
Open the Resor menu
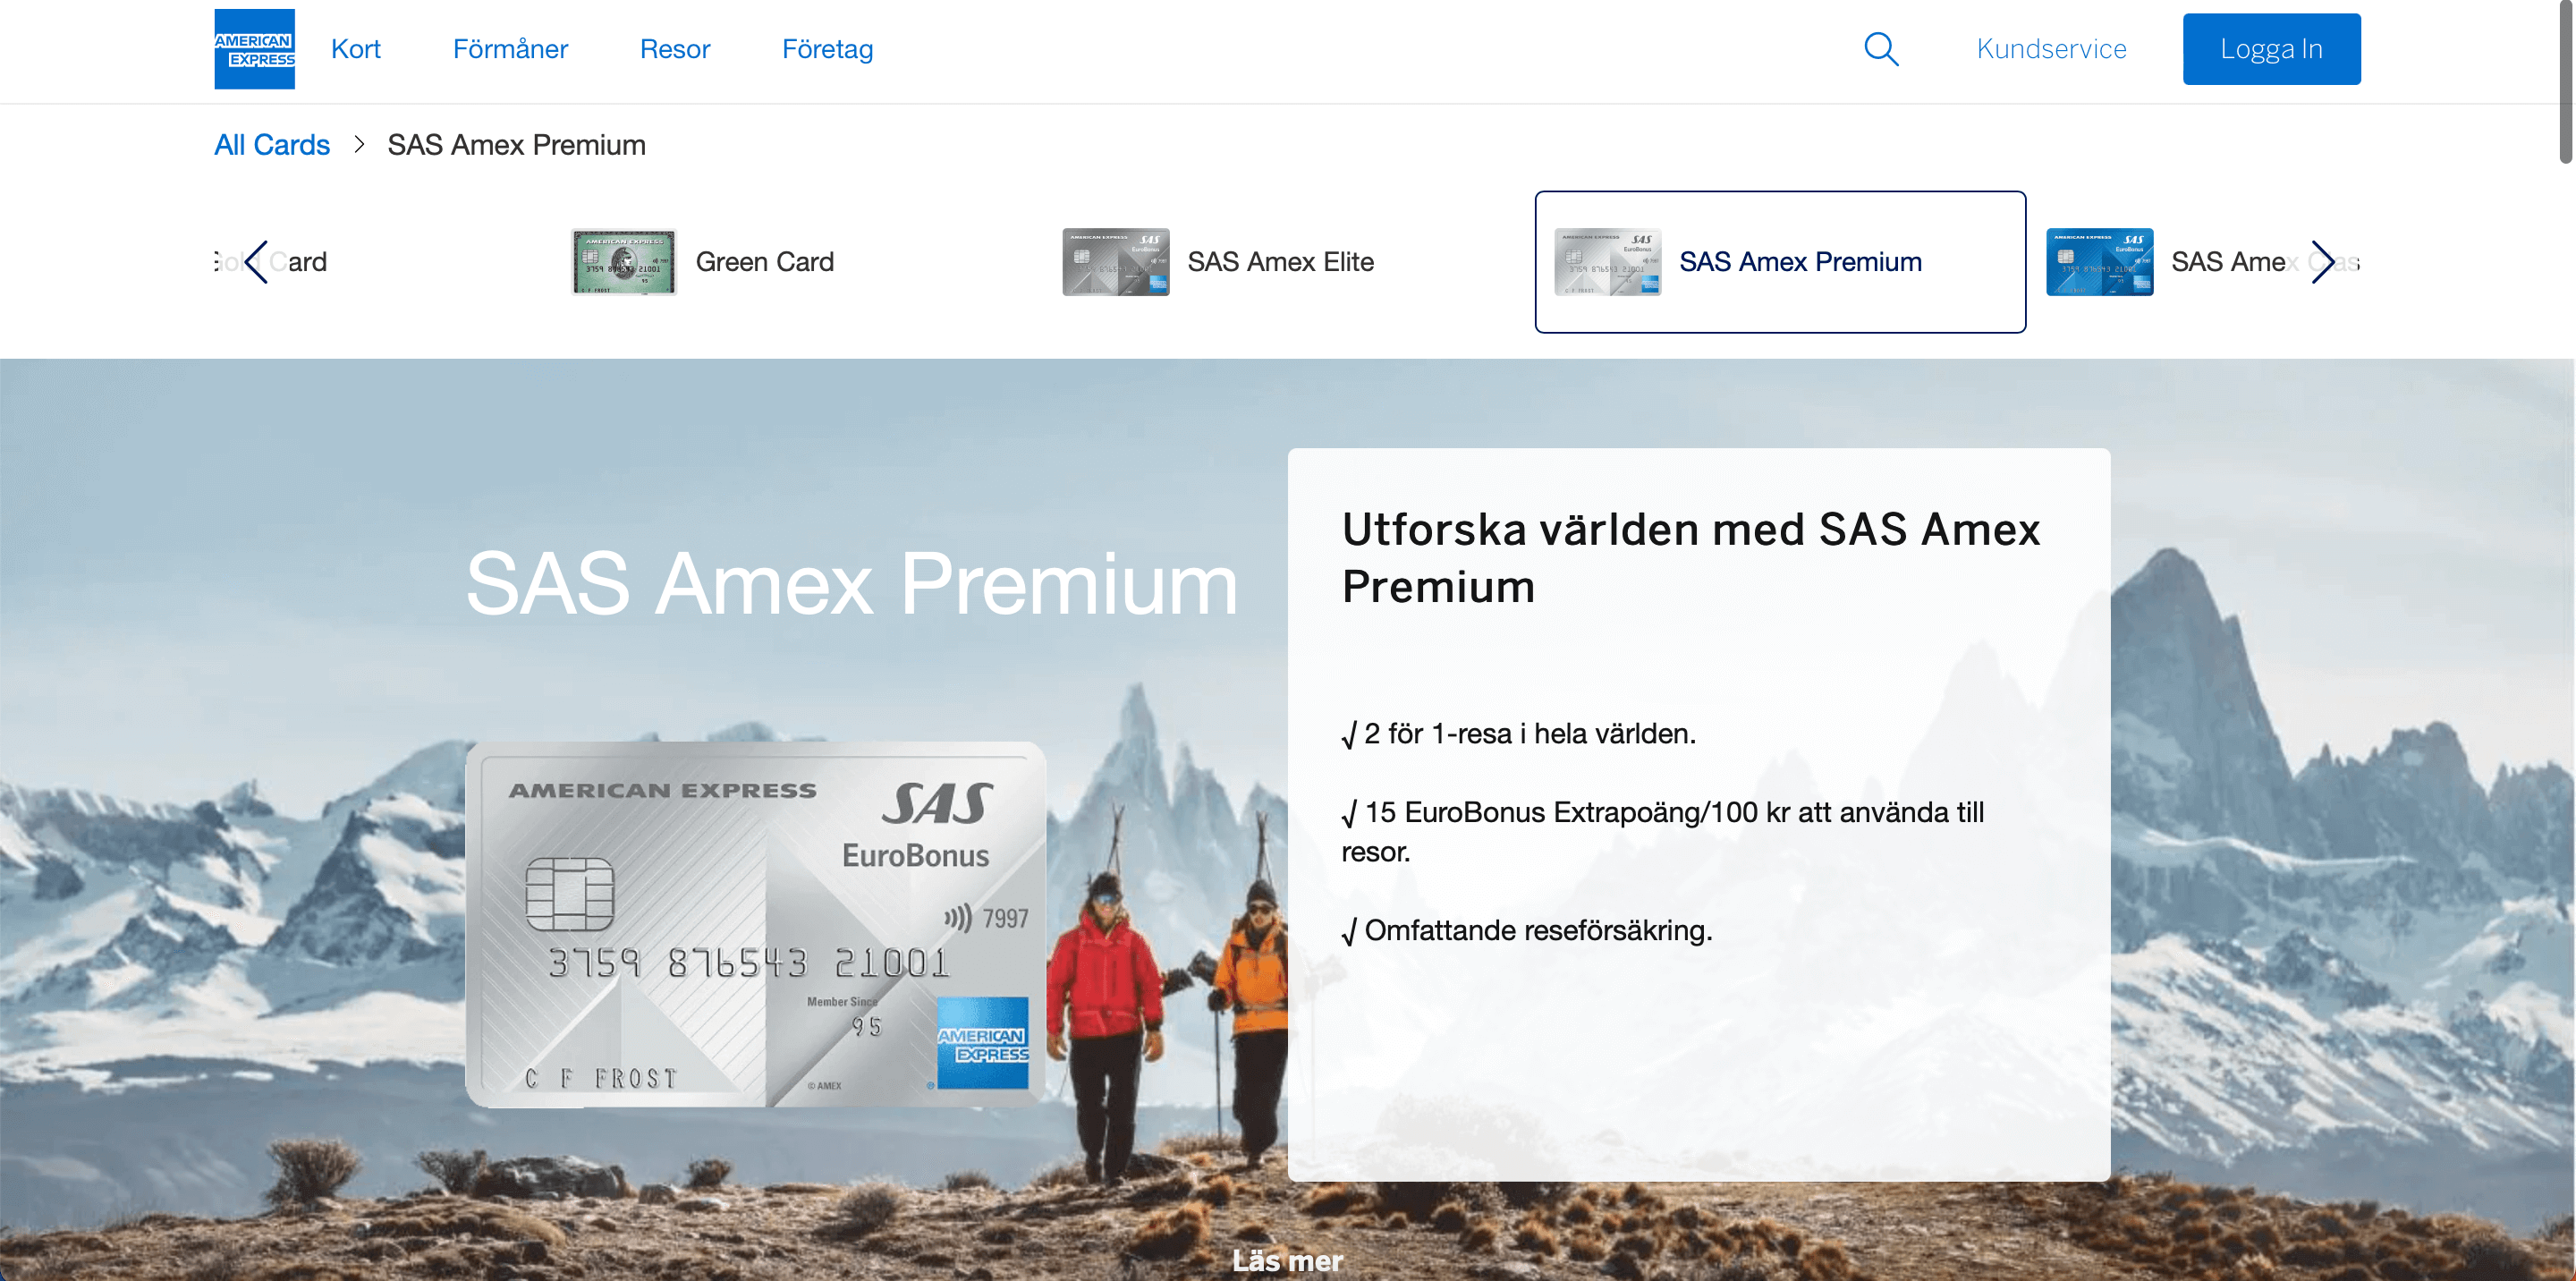(x=675, y=49)
